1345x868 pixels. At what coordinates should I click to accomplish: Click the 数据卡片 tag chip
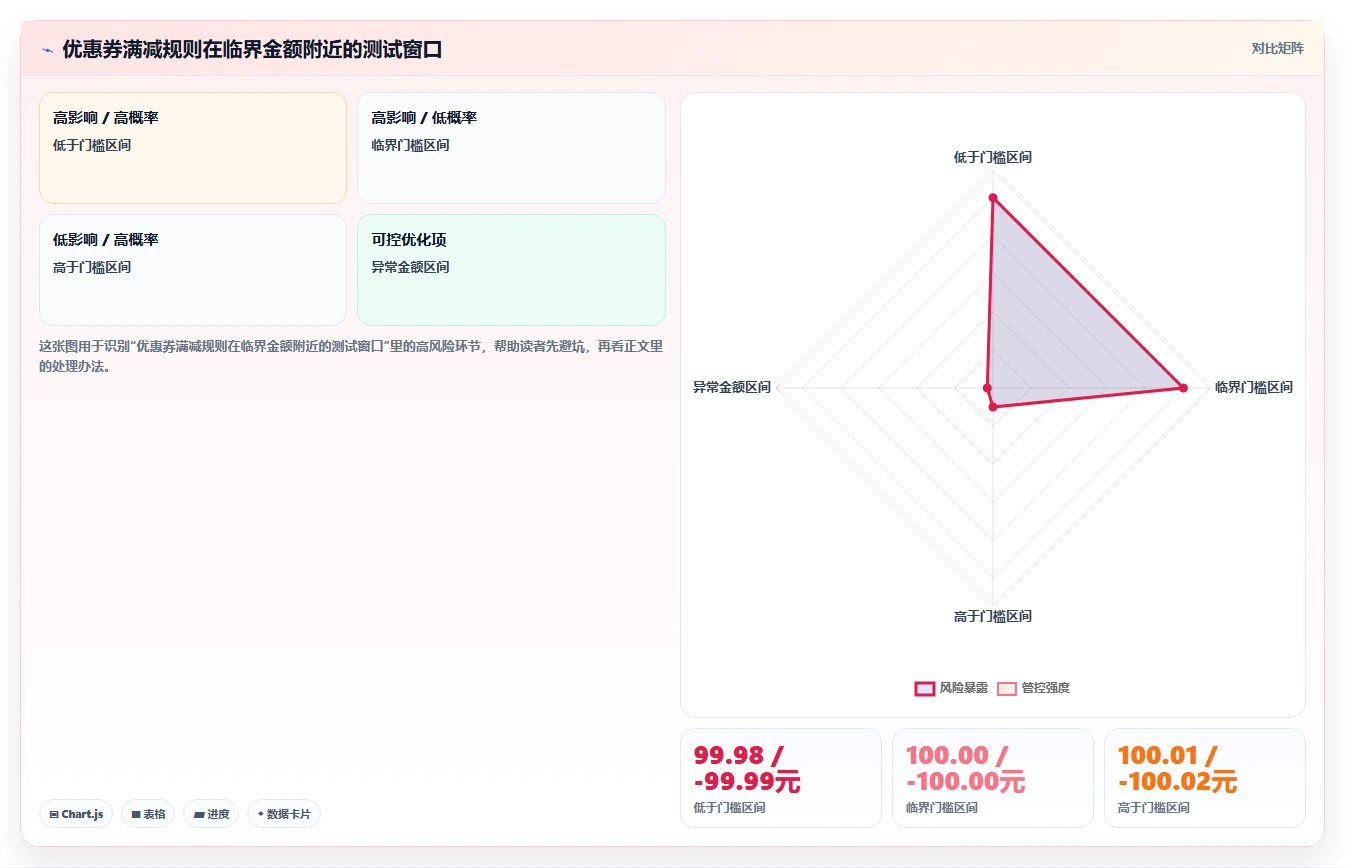point(284,814)
